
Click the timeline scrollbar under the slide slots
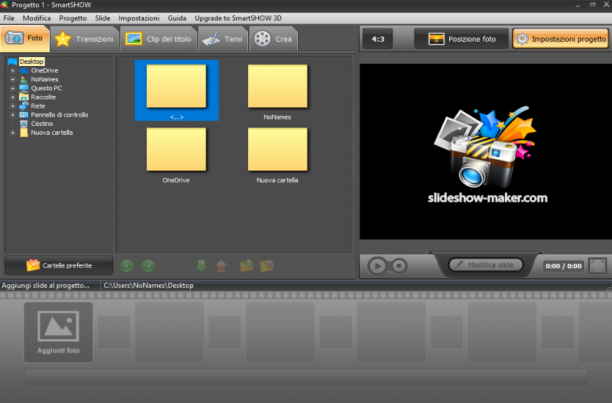[x=306, y=376]
